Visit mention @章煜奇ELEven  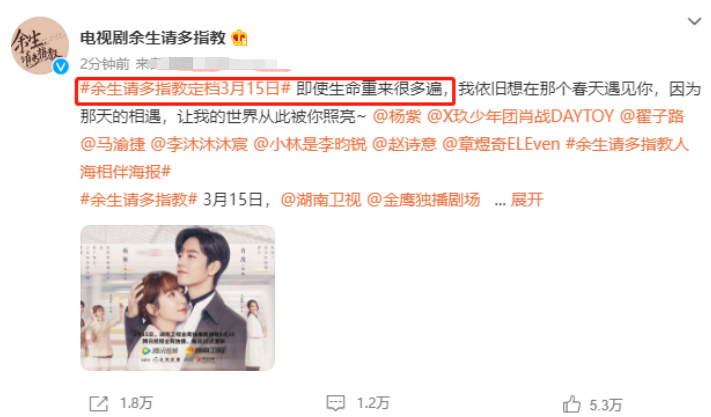pyautogui.click(x=501, y=144)
